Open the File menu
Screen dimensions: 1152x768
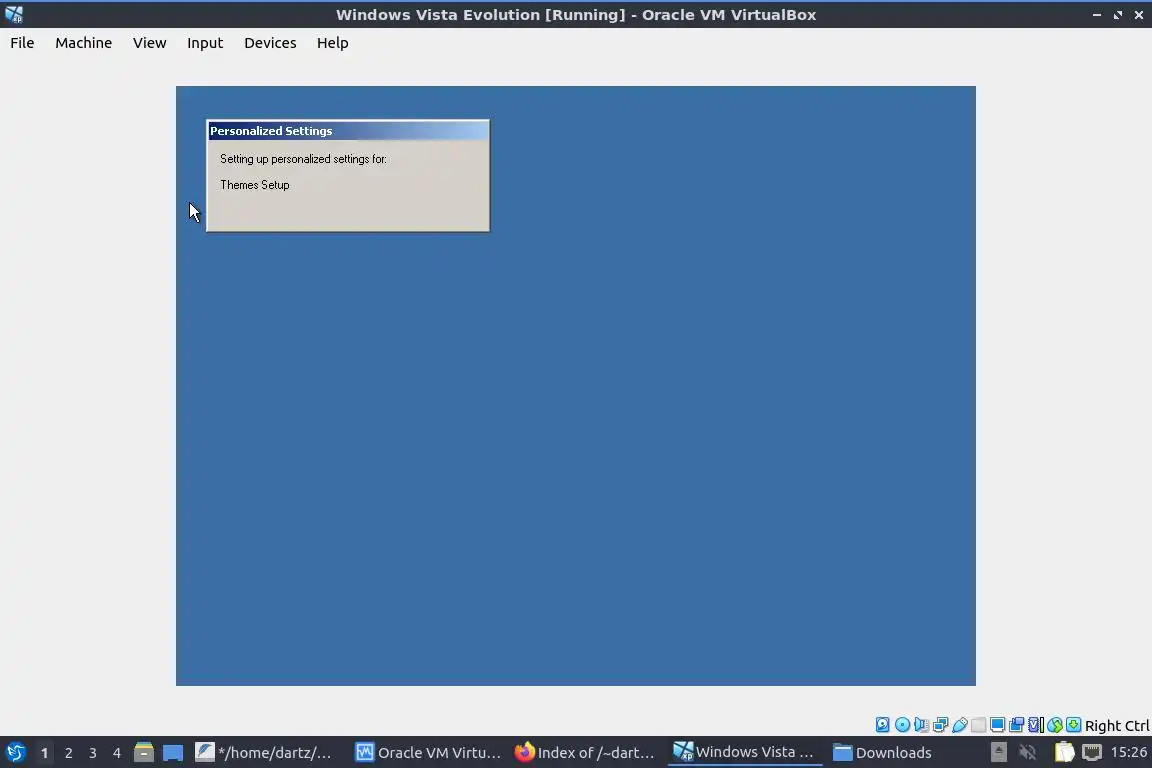pos(22,43)
